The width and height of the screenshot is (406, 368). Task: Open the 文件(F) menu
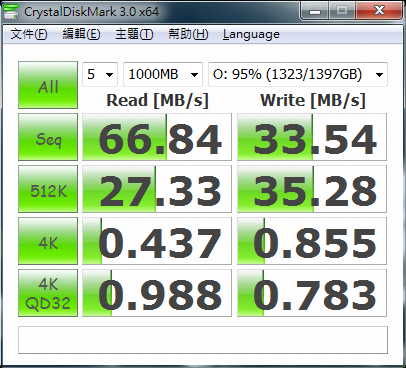(29, 34)
